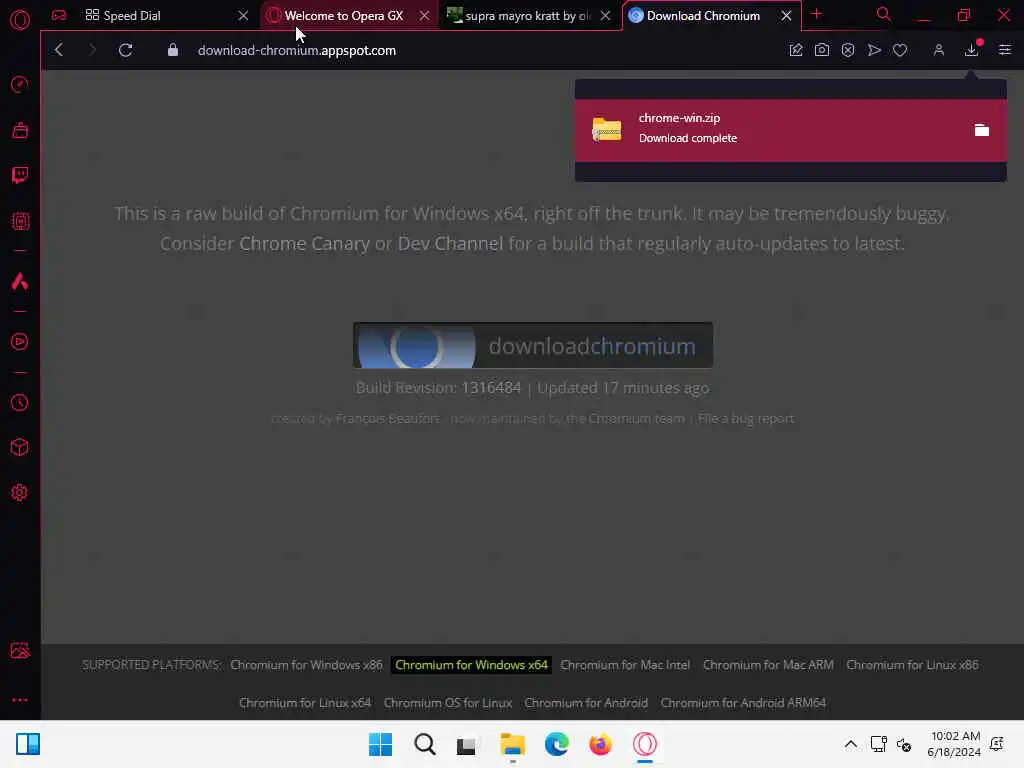Open the GX Corner gamepad icon

[x=59, y=15]
